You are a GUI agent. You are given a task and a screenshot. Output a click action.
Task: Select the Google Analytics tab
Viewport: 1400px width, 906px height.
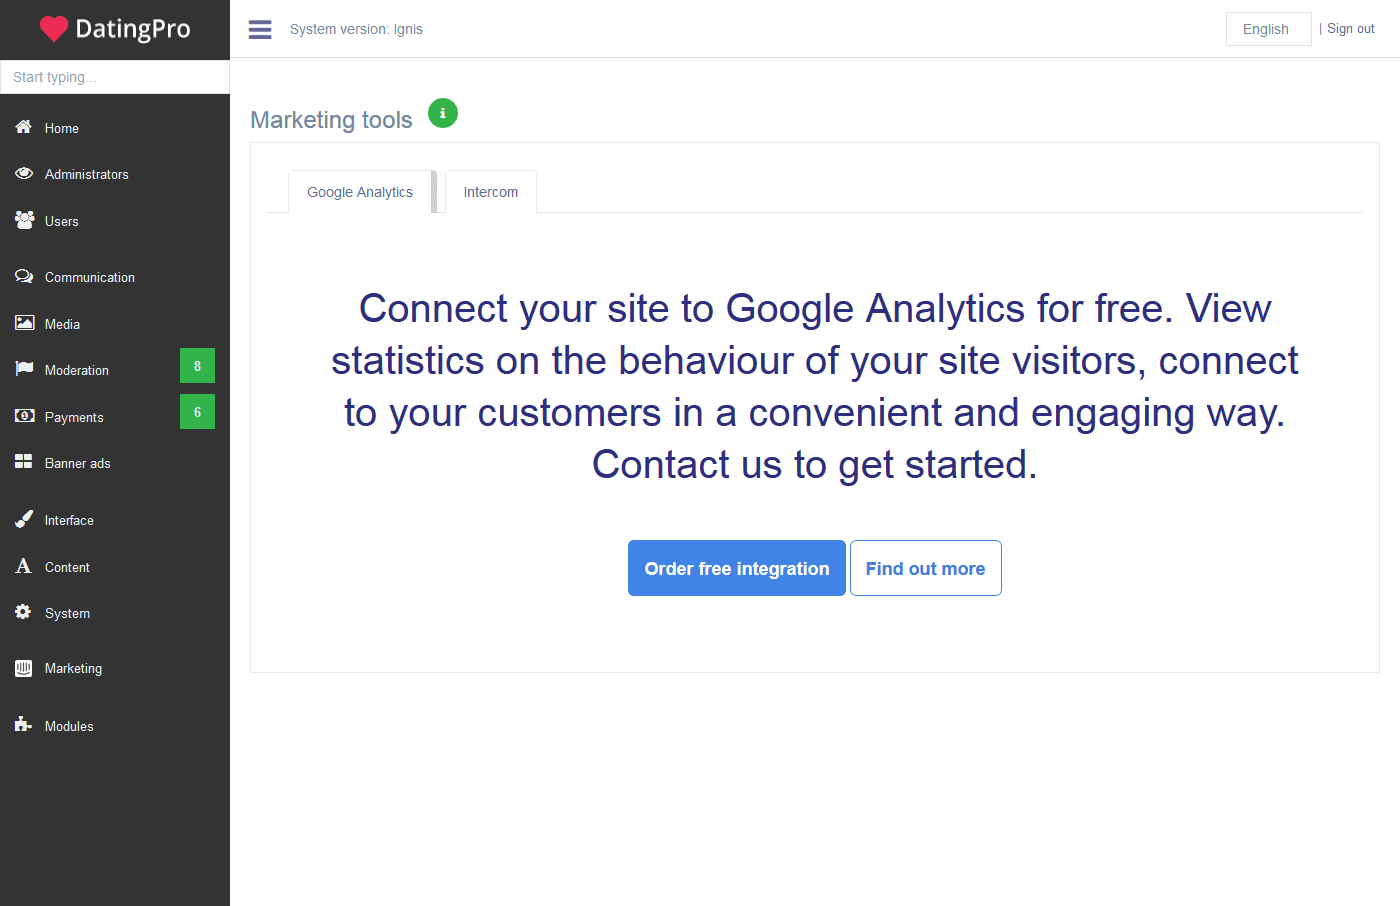(x=360, y=192)
